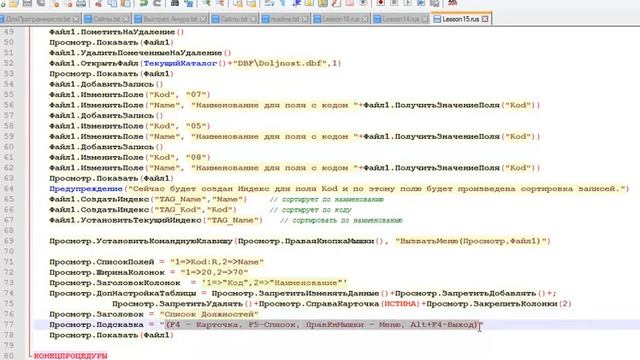Screen dimensions: 640x360
Task: Click the "TAG_Kod" string on line 66
Action: [x=178, y=210]
